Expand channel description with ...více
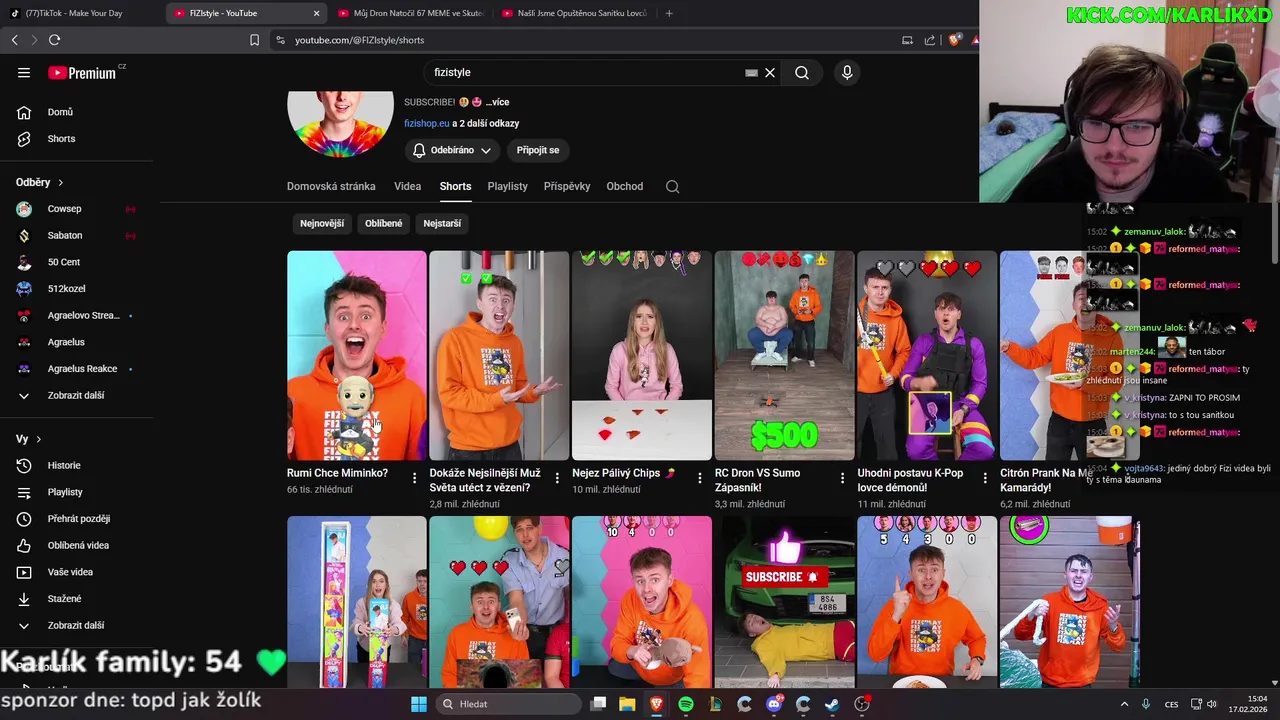Viewport: 1280px width, 720px height. [497, 102]
